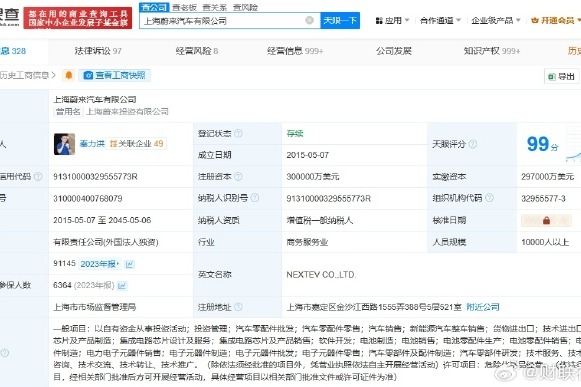Click the chart icon beside 6364 insured count

tap(122, 285)
